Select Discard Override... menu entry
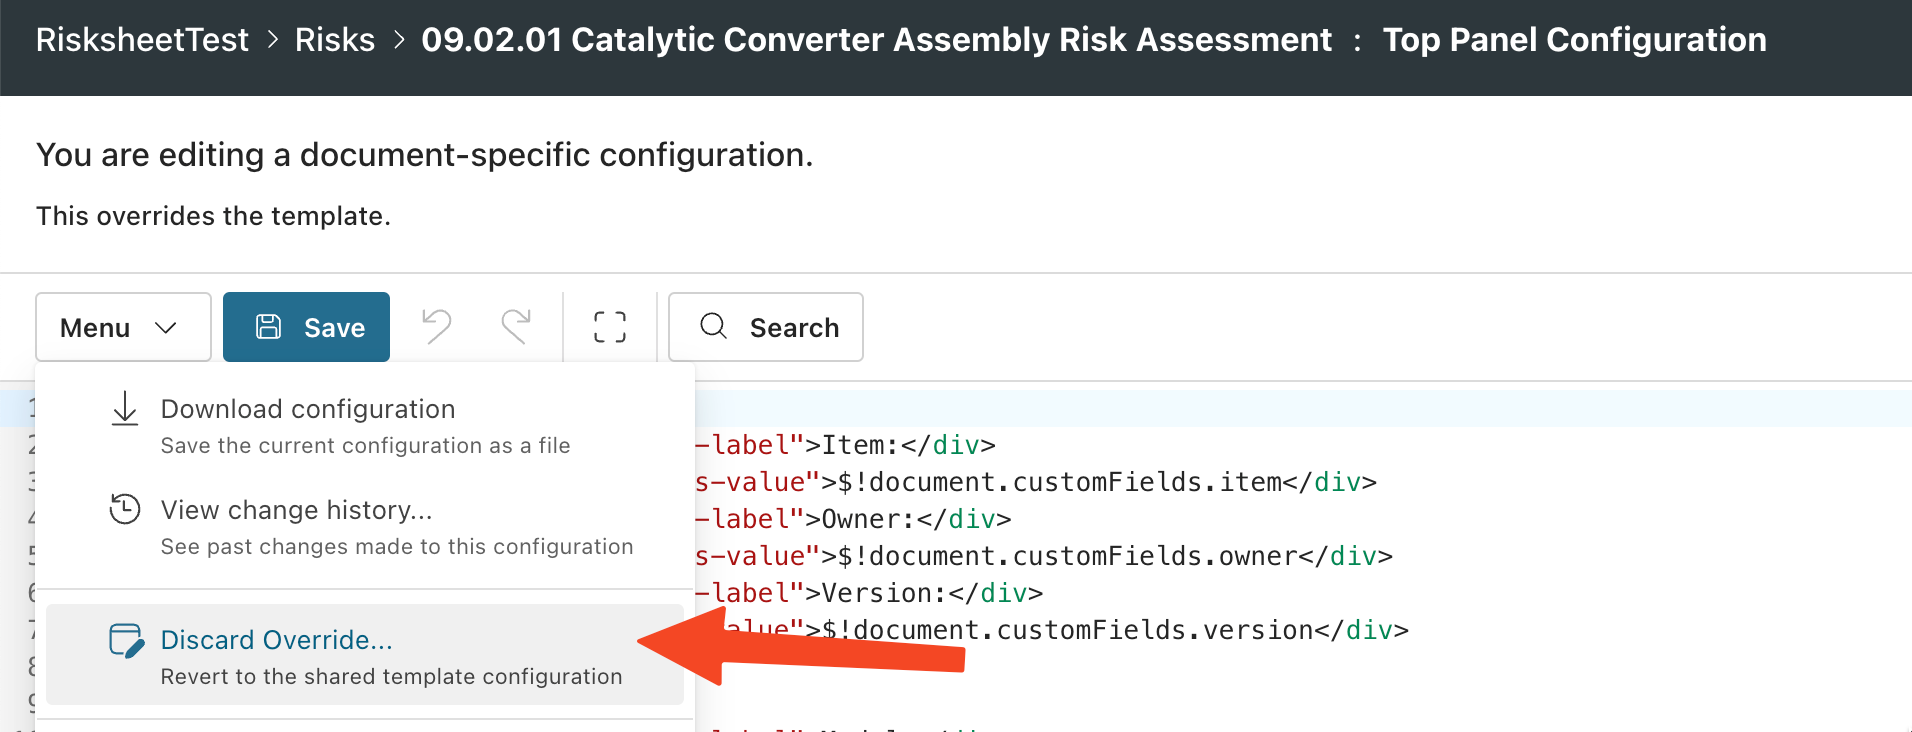Image resolution: width=1912 pixels, height=732 pixels. point(277,640)
